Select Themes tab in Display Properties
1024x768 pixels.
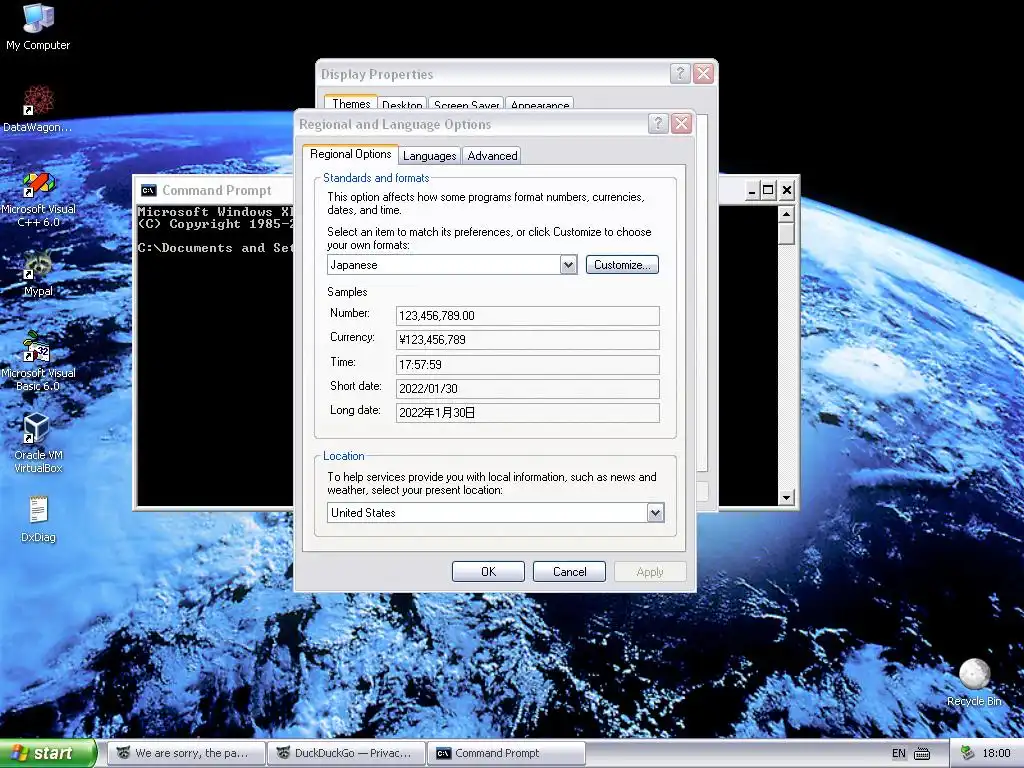point(351,103)
